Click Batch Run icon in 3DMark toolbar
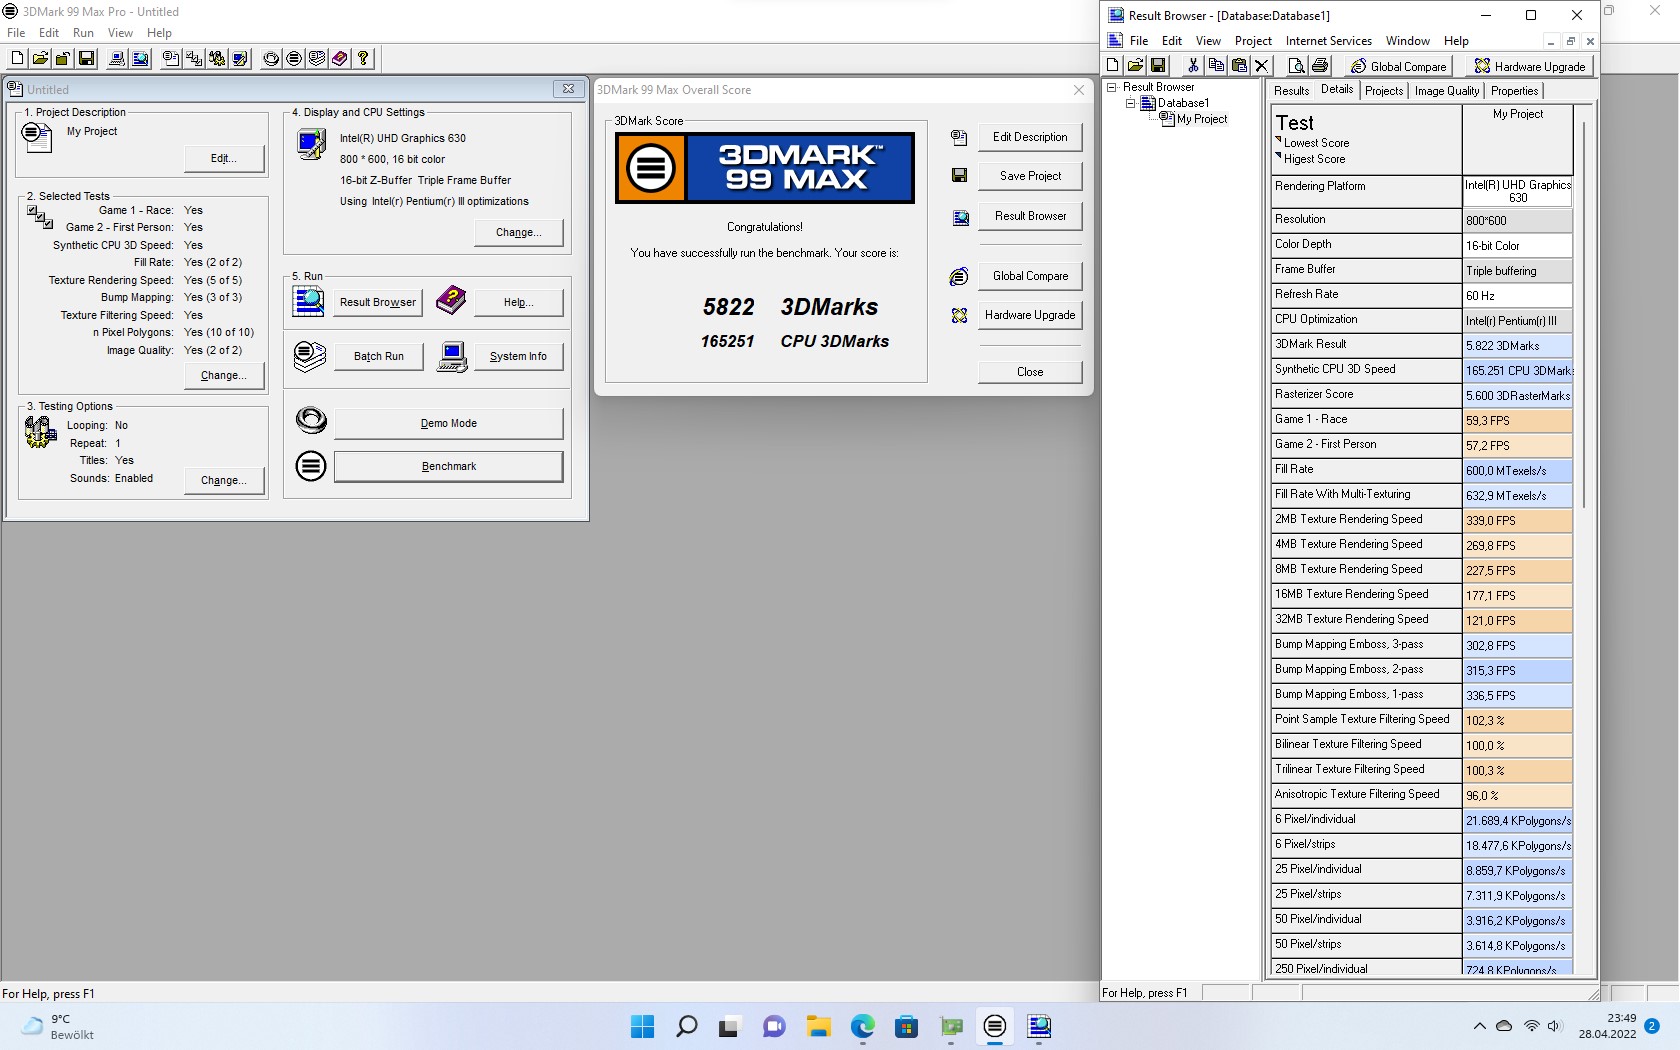1680x1050 pixels. pos(317,59)
